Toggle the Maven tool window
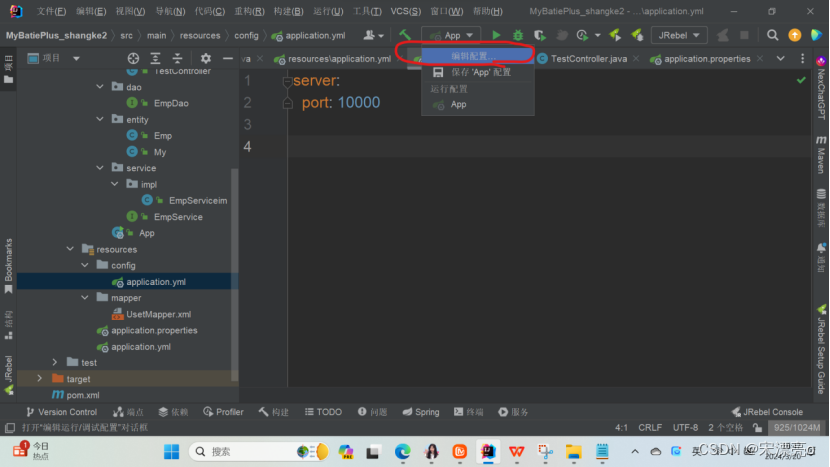The width and height of the screenshot is (830, 467). pyautogui.click(x=821, y=158)
